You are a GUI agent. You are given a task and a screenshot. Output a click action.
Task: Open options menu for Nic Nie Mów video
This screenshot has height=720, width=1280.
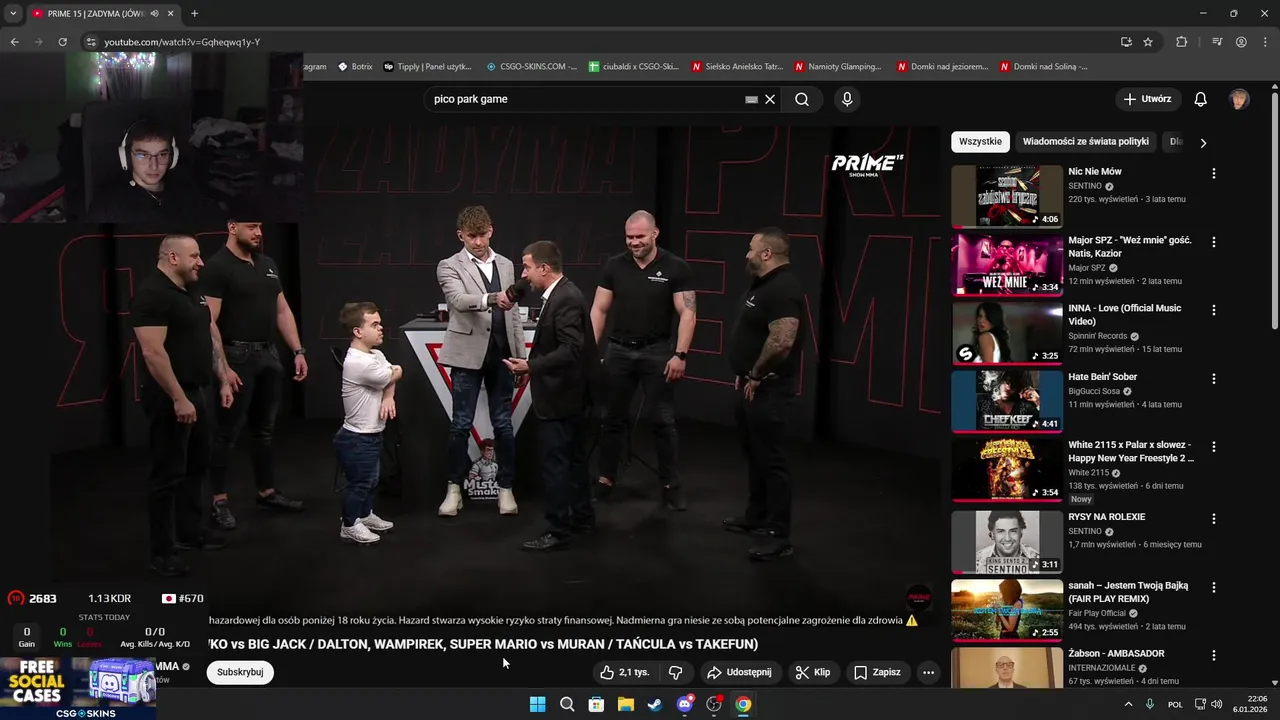(x=1213, y=173)
